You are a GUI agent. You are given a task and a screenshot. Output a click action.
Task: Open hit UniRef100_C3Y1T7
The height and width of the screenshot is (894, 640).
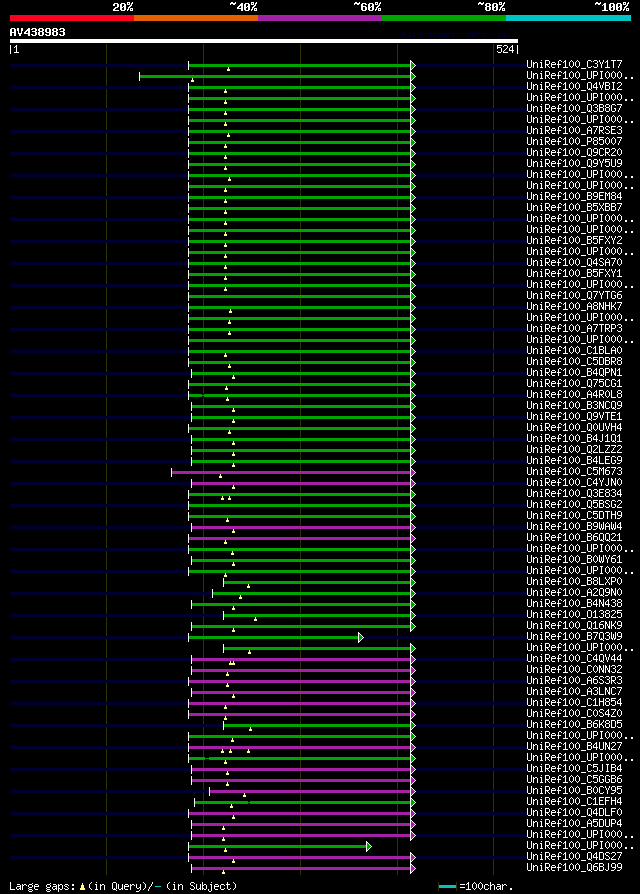point(574,64)
